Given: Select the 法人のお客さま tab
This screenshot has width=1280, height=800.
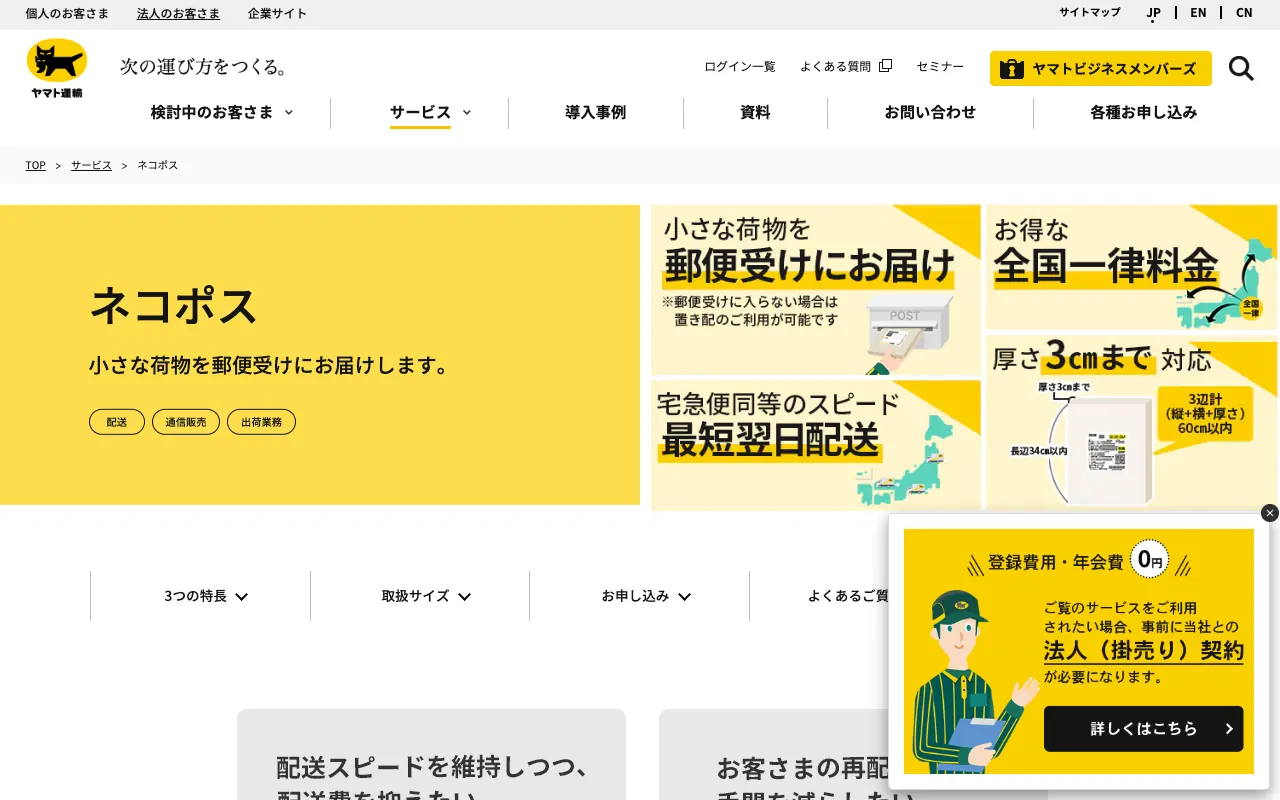Looking at the screenshot, I should (178, 13).
